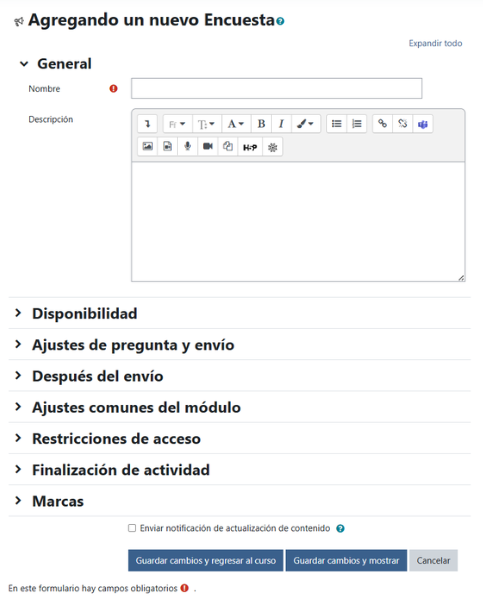Open the text color brush dropdown
This screenshot has height=603, width=483.
306,124
